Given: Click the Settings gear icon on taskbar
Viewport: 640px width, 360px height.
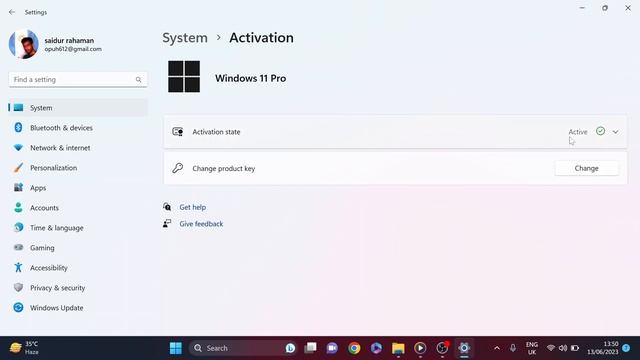Looking at the screenshot, I should click(x=464, y=348).
